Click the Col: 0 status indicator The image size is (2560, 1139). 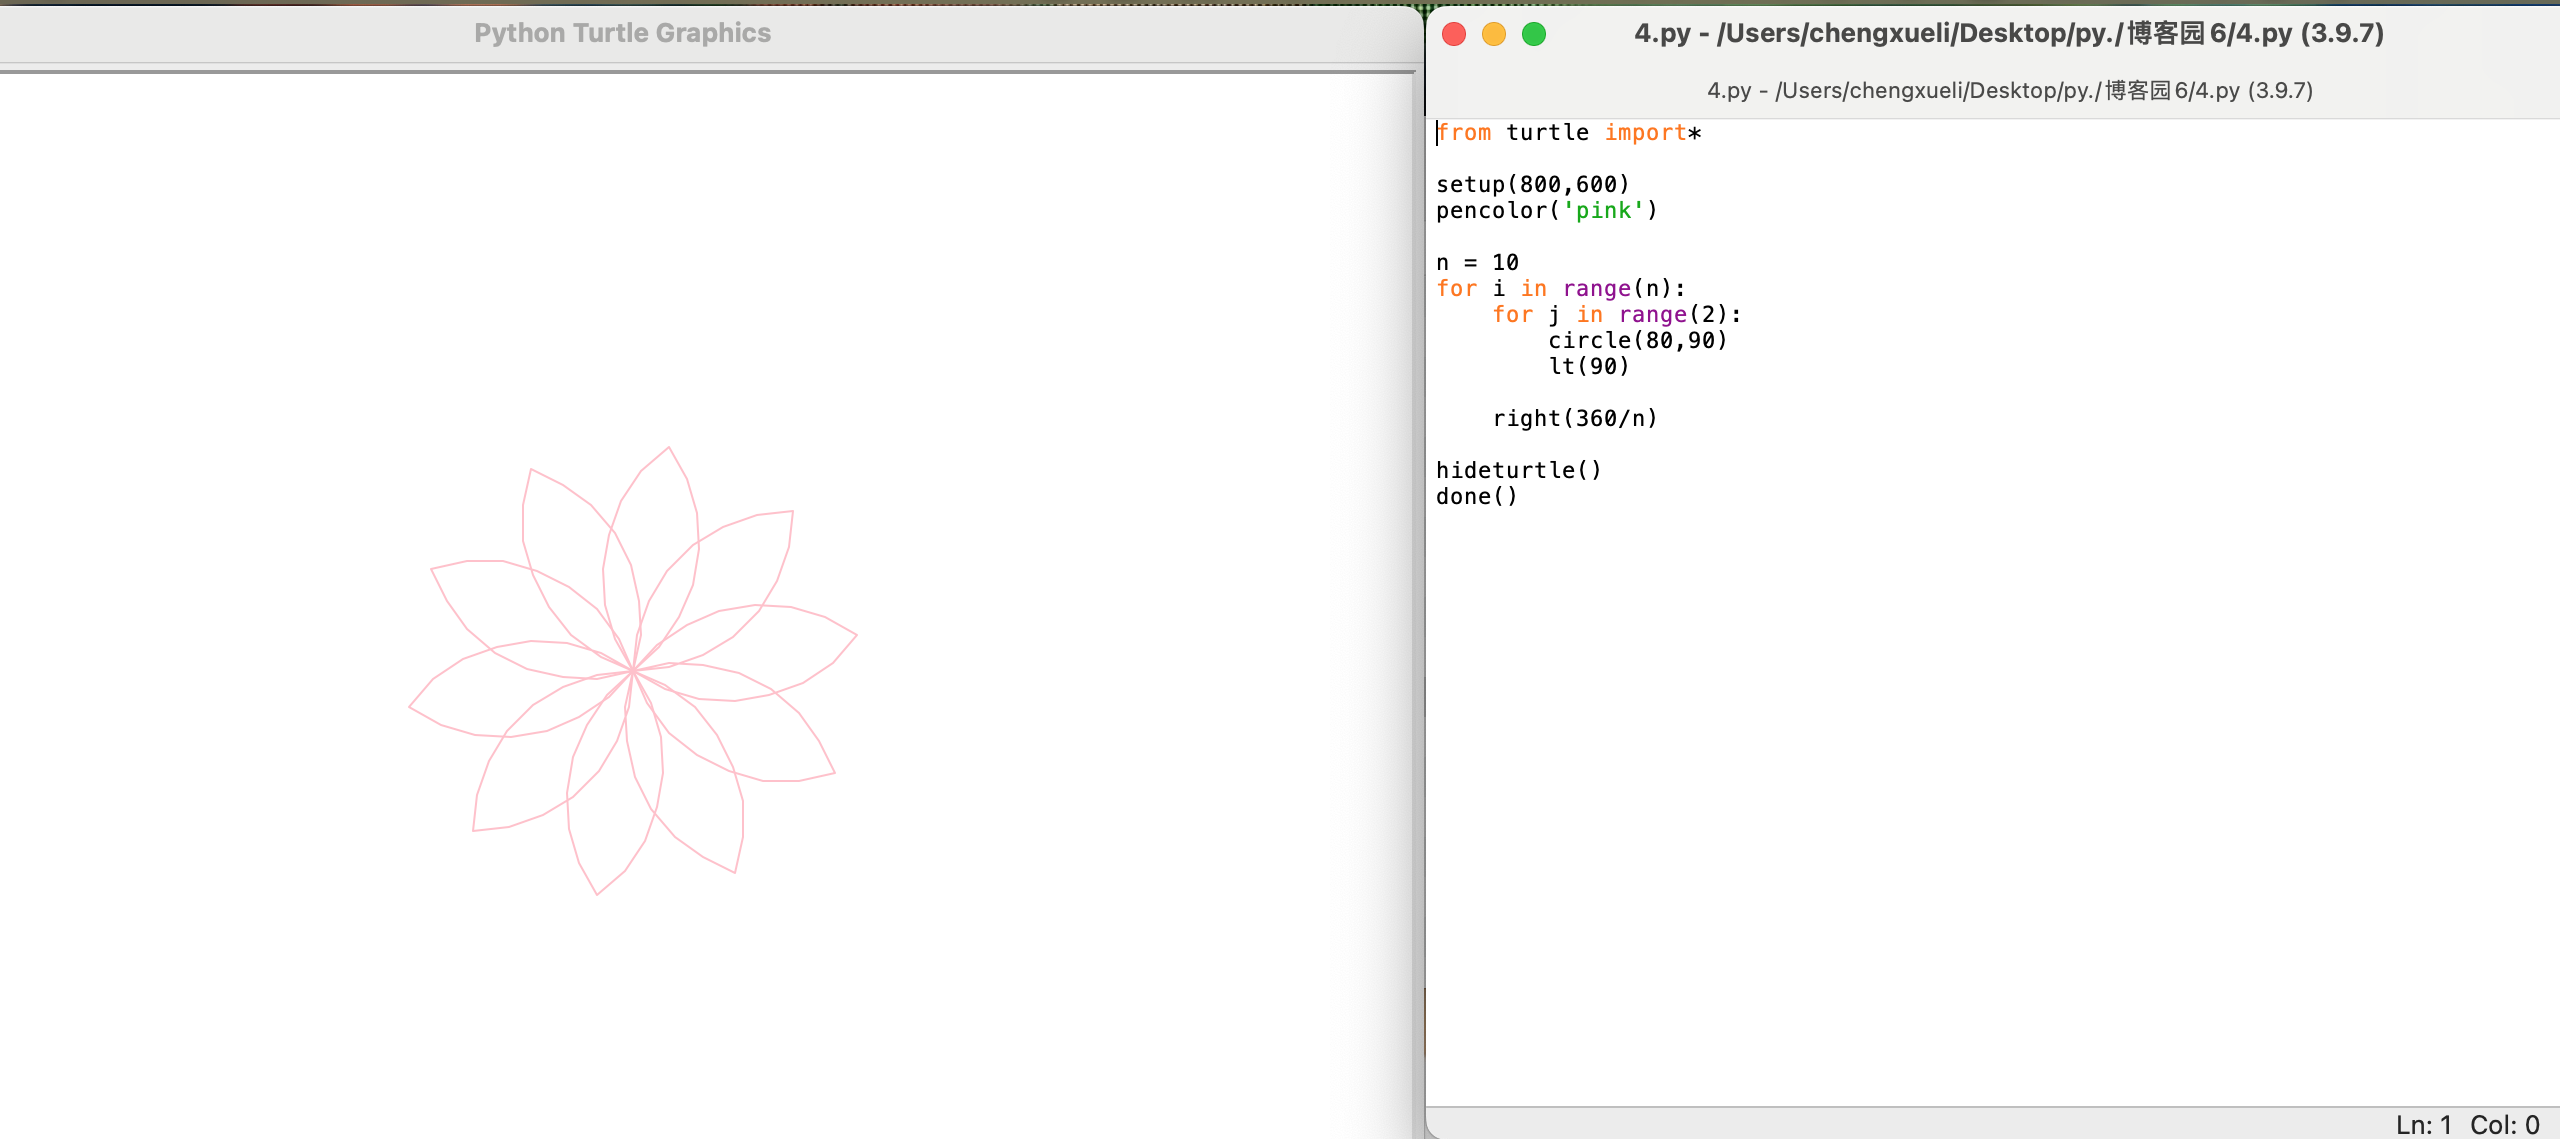(x=2504, y=1124)
